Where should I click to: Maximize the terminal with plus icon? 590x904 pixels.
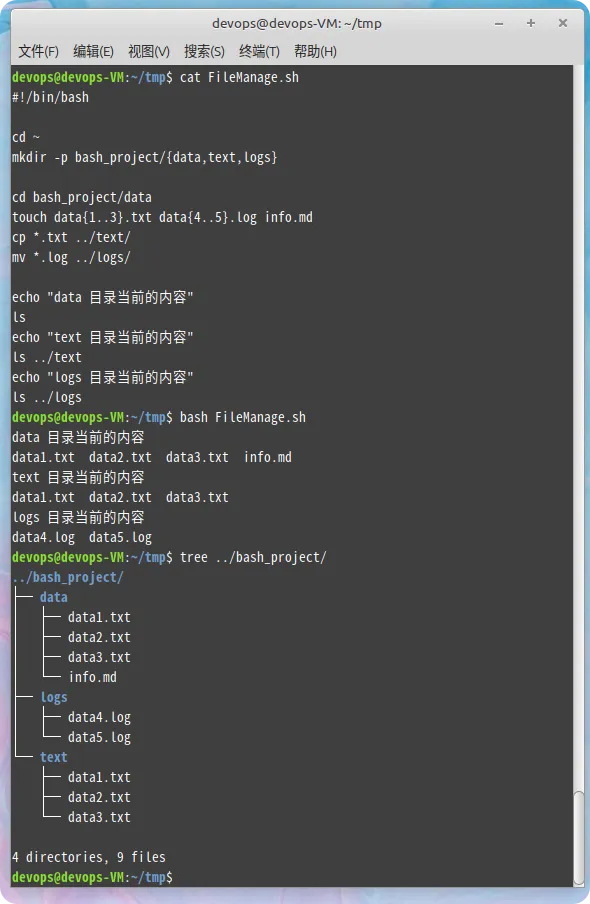pyautogui.click(x=531, y=23)
